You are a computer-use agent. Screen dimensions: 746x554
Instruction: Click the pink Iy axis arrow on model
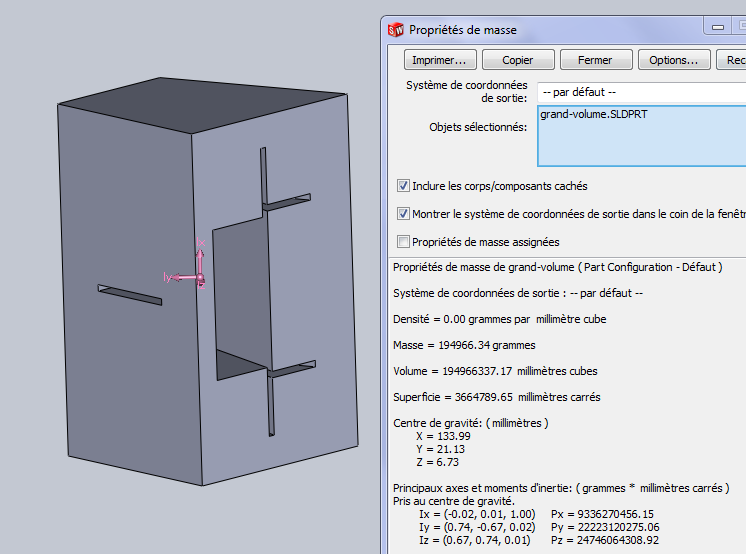click(x=183, y=277)
